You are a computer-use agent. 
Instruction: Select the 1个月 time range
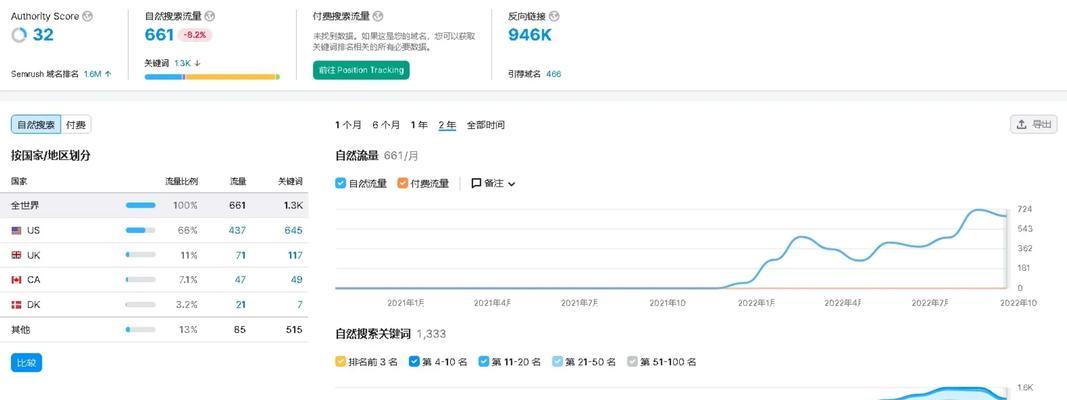(x=348, y=125)
